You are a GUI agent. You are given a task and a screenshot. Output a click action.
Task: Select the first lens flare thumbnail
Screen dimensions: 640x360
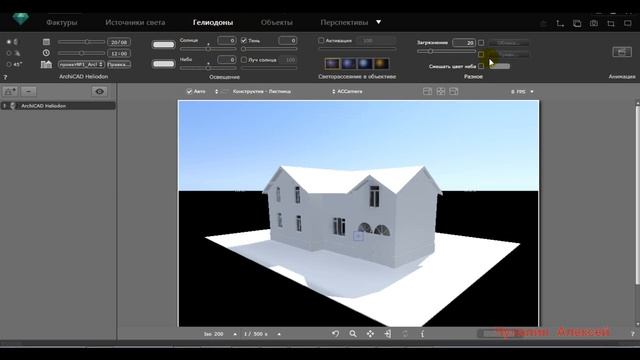332,64
